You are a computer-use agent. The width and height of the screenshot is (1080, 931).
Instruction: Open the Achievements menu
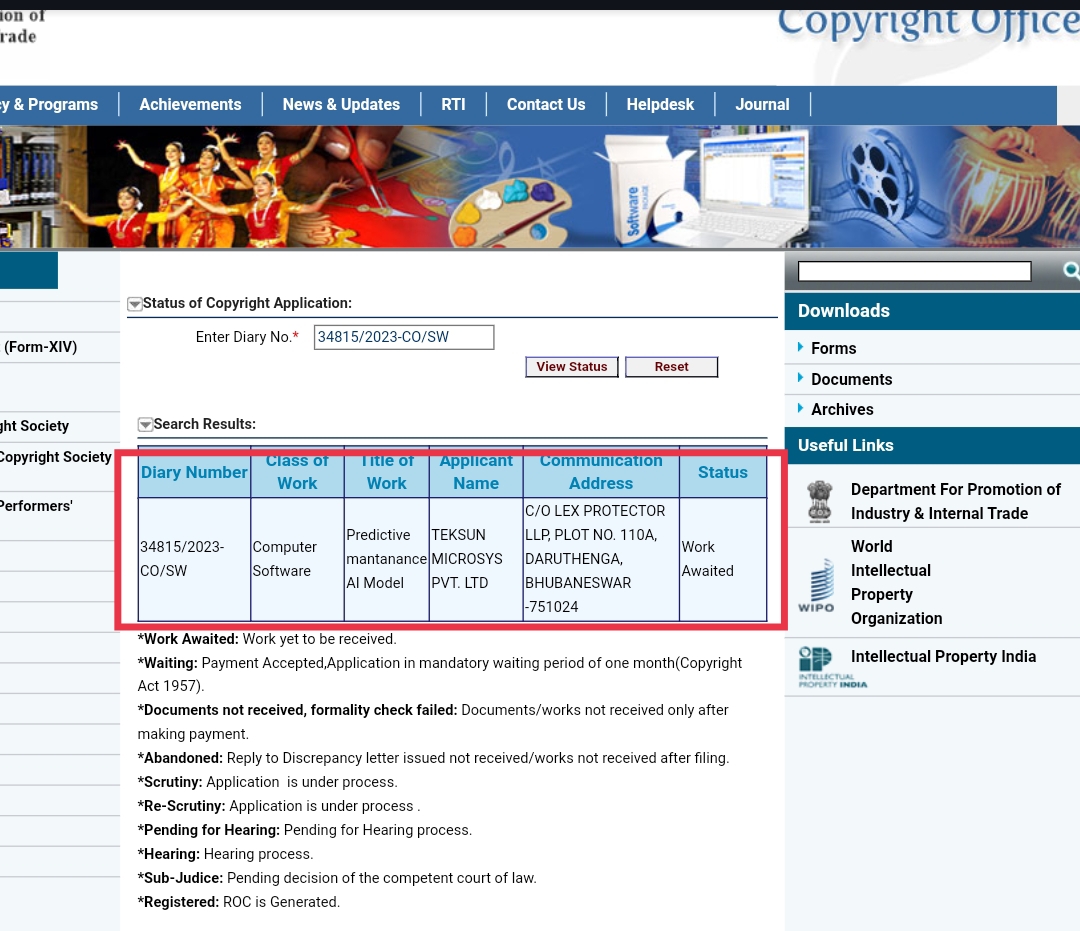point(190,104)
